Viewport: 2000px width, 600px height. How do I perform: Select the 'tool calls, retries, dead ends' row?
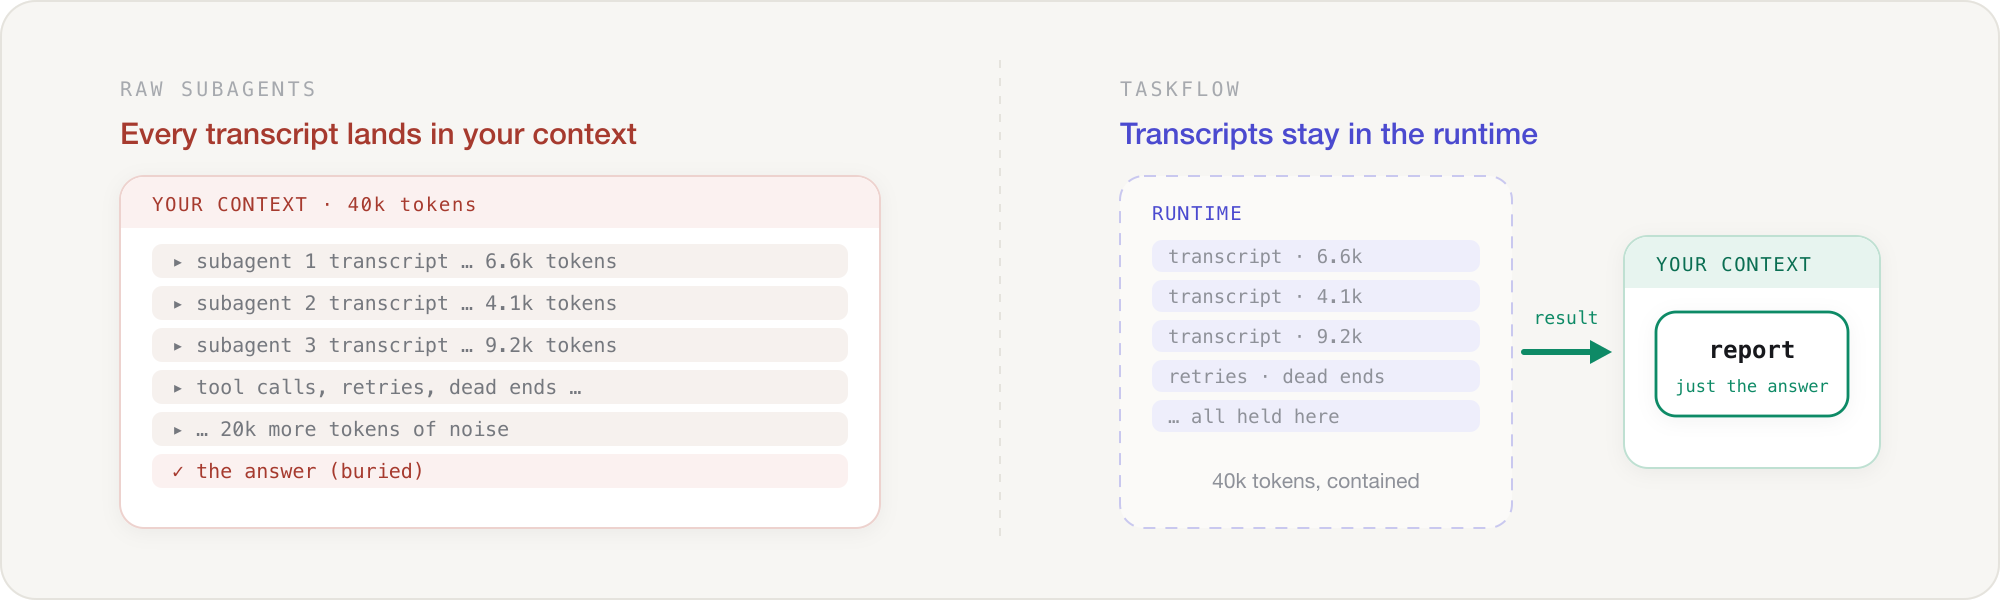point(500,387)
